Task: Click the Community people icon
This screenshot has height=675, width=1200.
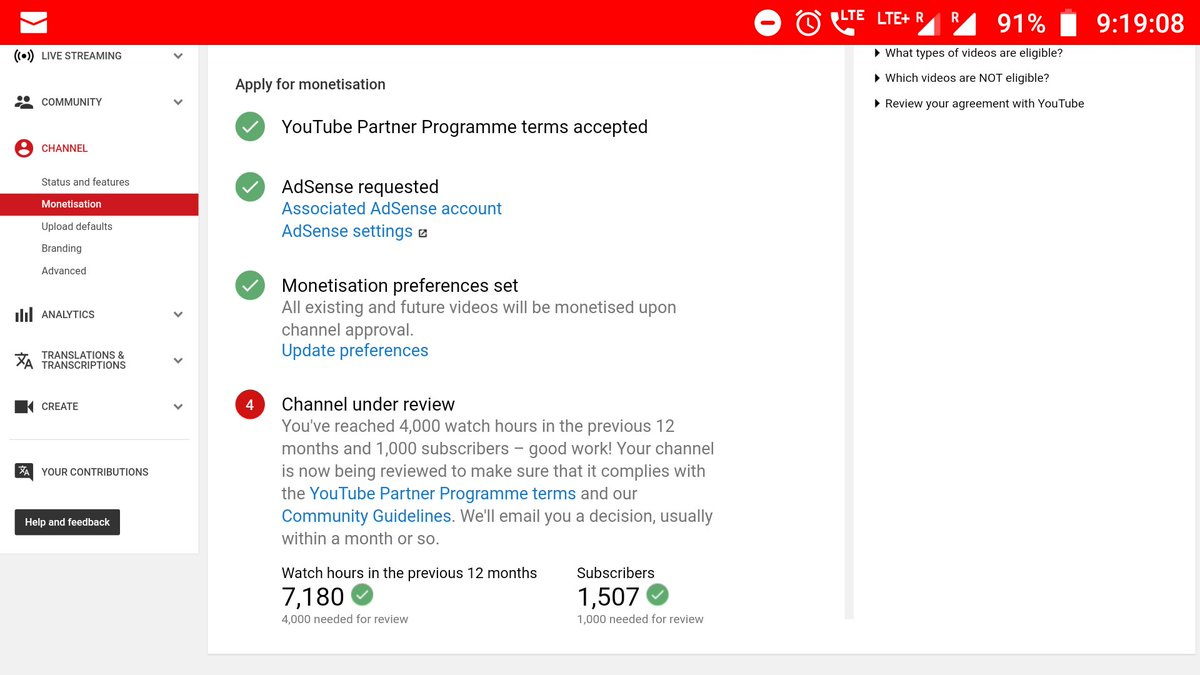Action: coord(24,102)
